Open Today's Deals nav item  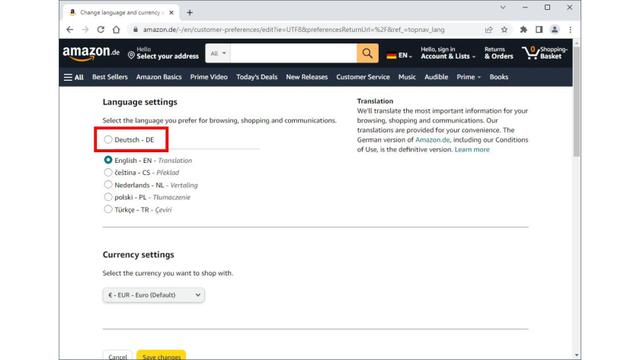point(257,77)
